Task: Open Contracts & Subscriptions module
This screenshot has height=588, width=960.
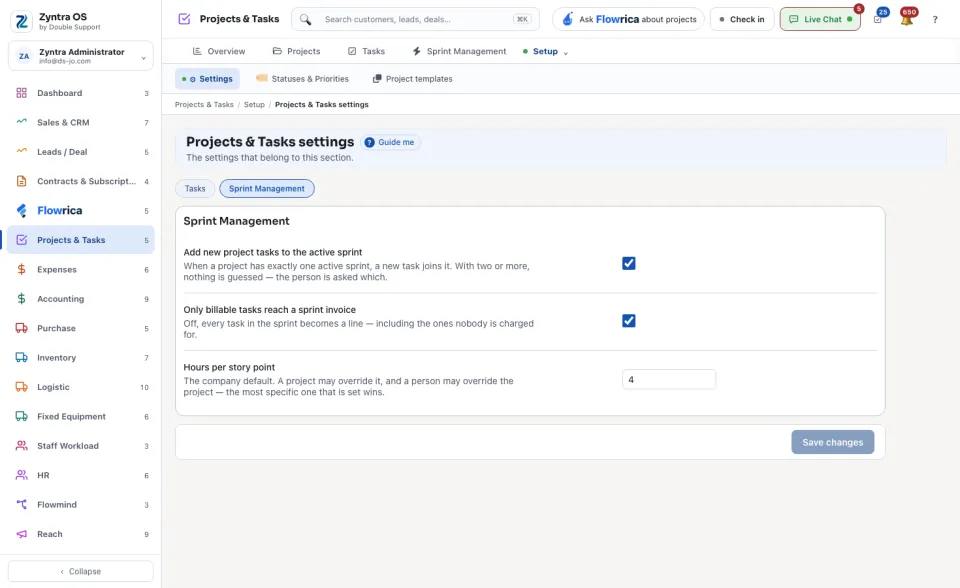Action: coord(81,181)
